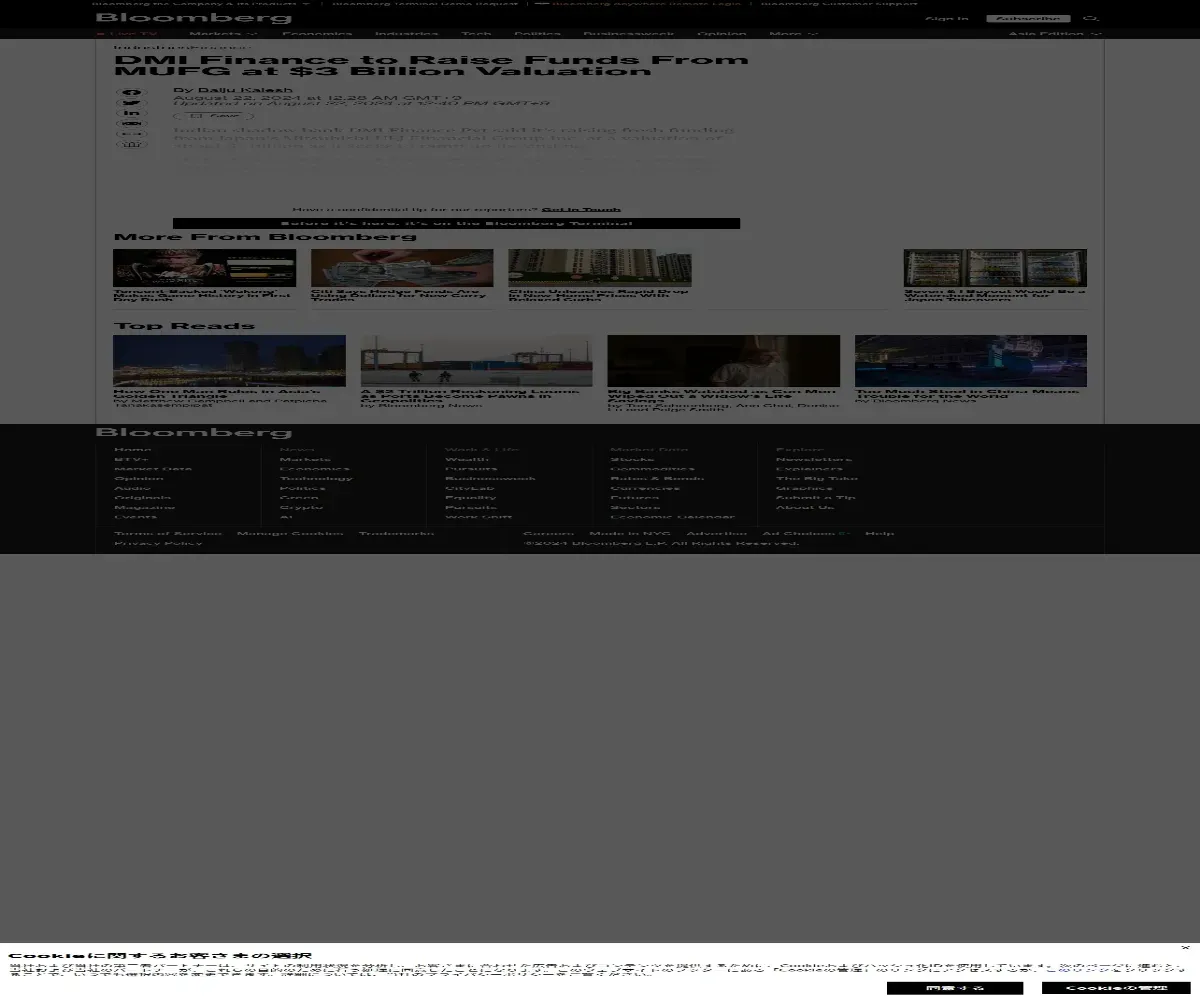Open the Sign In link
This screenshot has width=1200, height=1000.
(x=946, y=18)
